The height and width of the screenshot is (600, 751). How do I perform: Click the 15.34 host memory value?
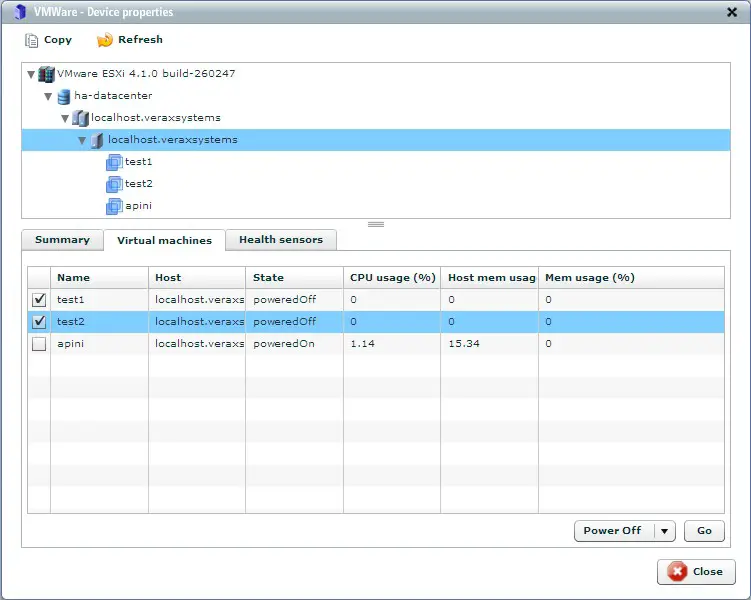tap(464, 344)
